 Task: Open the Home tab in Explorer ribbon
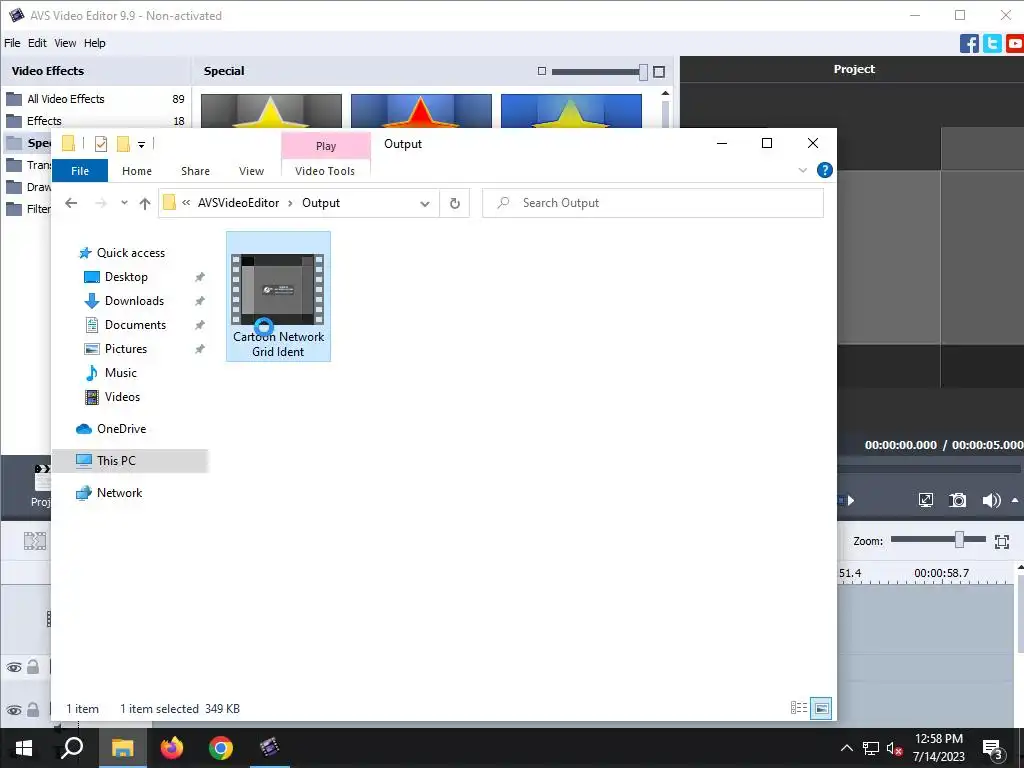tap(136, 171)
